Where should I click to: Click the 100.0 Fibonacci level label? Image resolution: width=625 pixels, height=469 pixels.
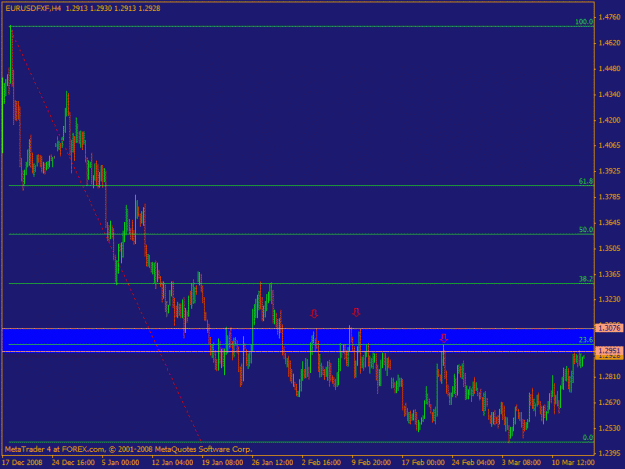pos(584,22)
